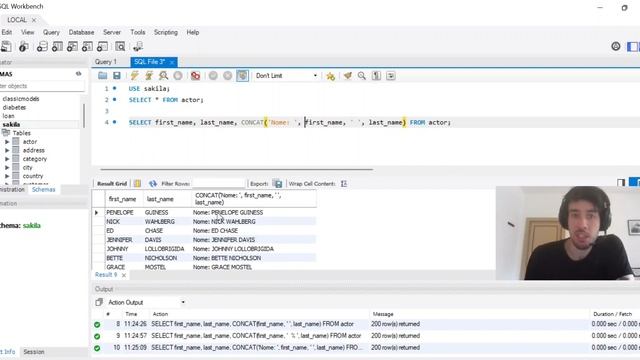The height and width of the screenshot is (360, 640).
Task: Switch to Query 1 tab
Action: point(106,62)
